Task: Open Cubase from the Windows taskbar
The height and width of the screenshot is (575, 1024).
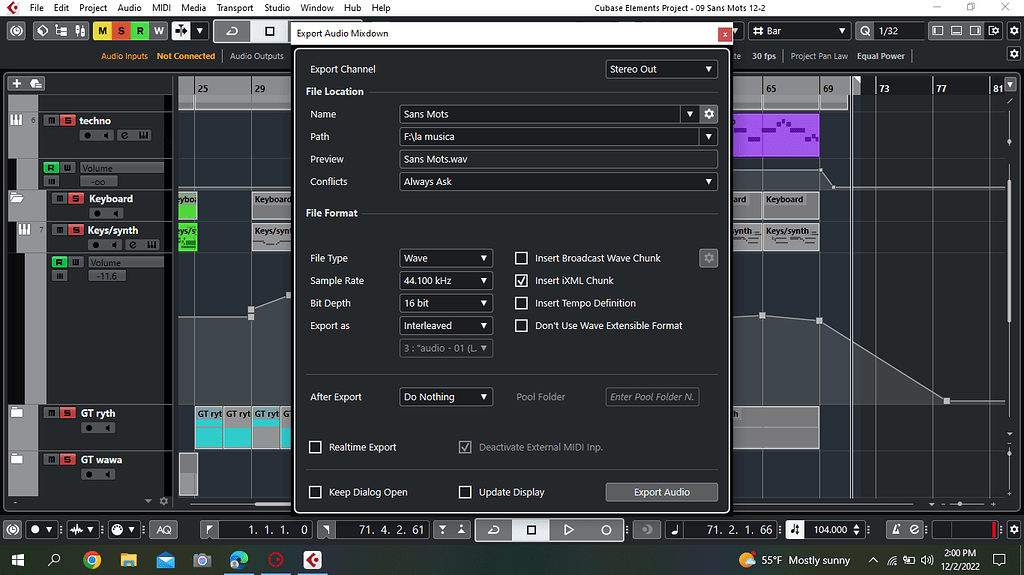Action: coord(312,560)
